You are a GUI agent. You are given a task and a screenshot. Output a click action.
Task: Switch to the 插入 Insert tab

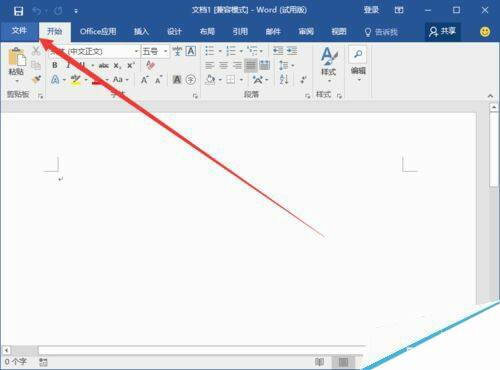(x=141, y=32)
